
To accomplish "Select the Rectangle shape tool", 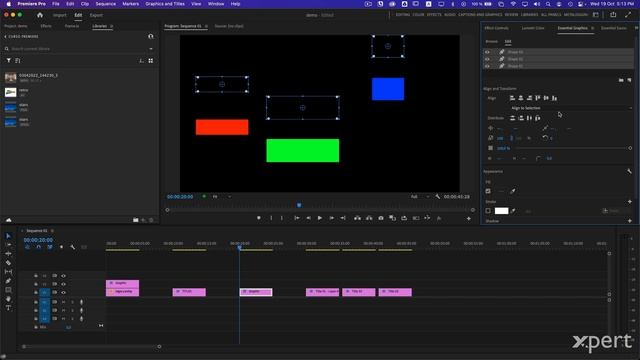I will [x=8, y=290].
